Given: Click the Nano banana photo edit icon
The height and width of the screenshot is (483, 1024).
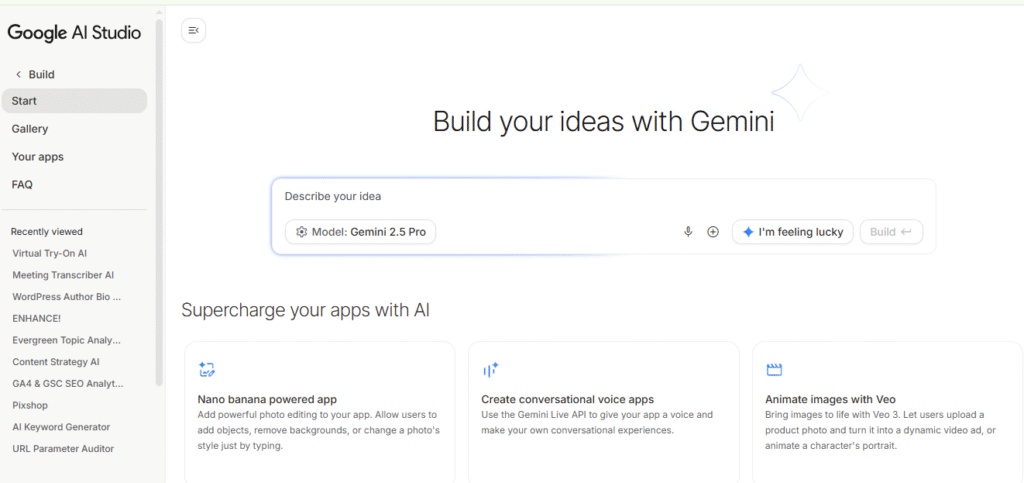Looking at the screenshot, I should point(207,370).
